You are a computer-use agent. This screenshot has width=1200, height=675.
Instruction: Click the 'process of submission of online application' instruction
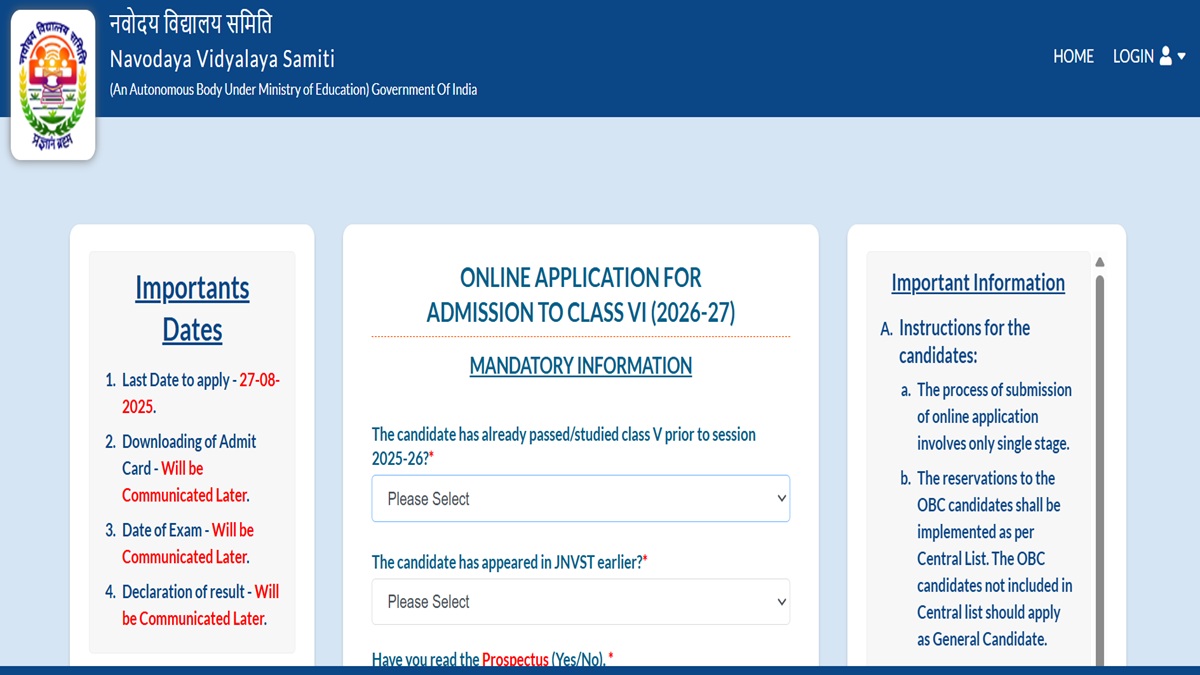tap(994, 417)
